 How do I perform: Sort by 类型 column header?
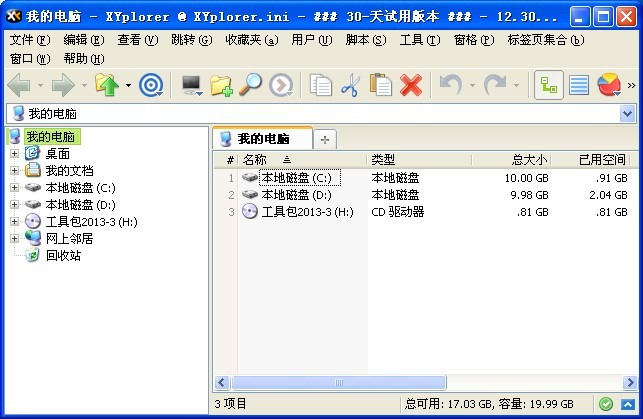click(419, 159)
